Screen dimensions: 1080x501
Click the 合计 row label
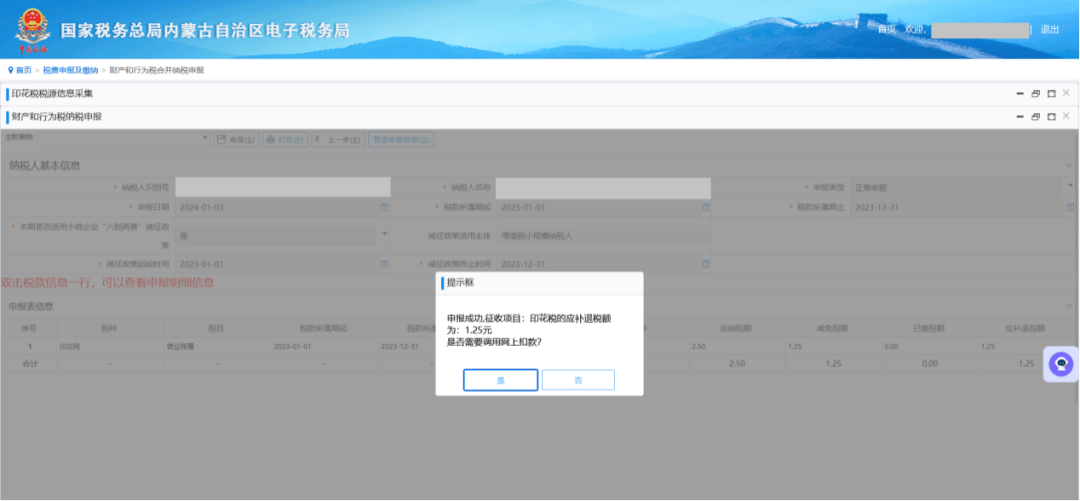(x=29, y=362)
